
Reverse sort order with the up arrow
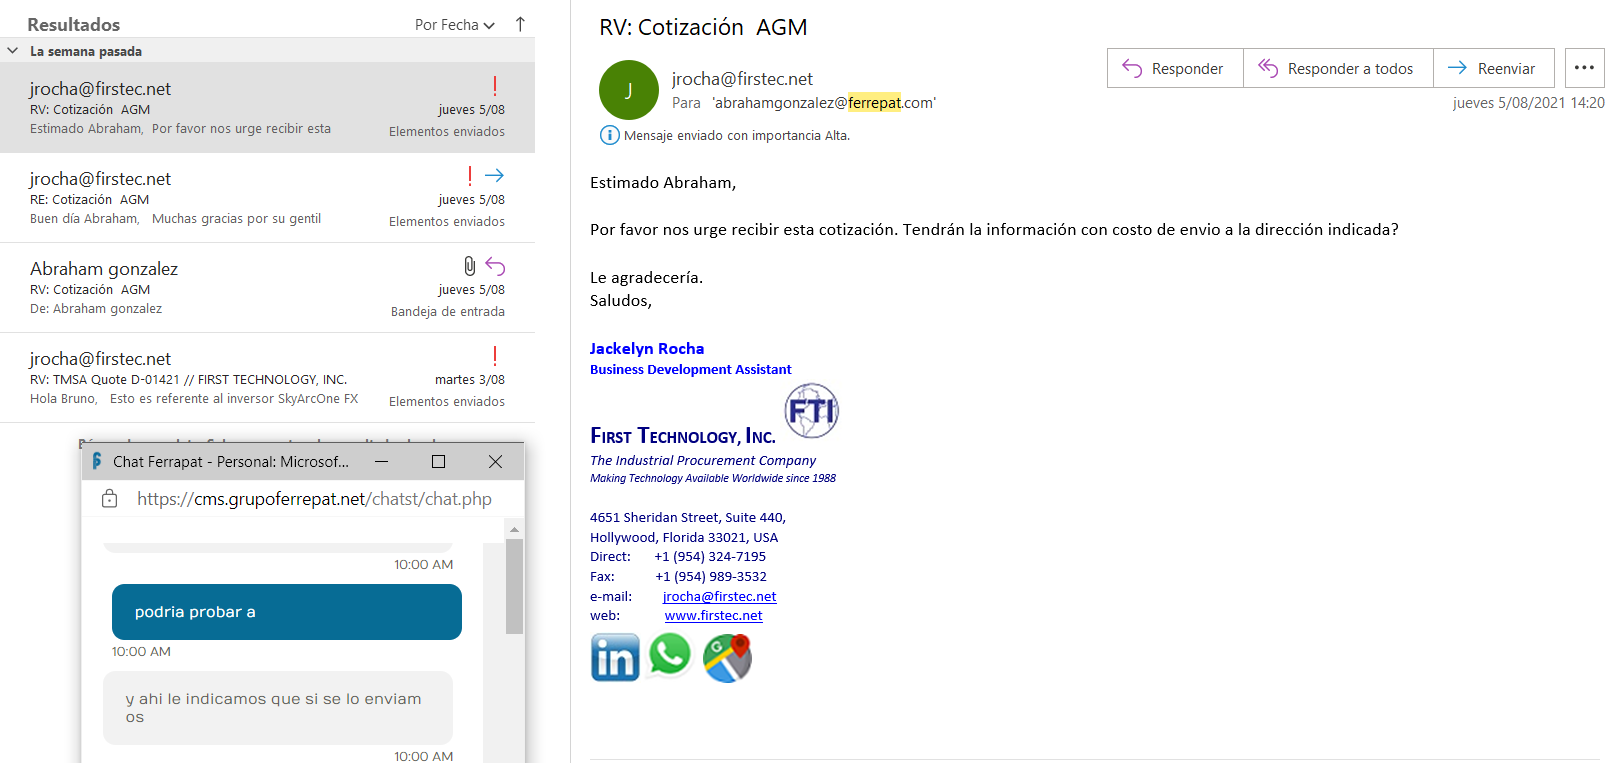[520, 24]
